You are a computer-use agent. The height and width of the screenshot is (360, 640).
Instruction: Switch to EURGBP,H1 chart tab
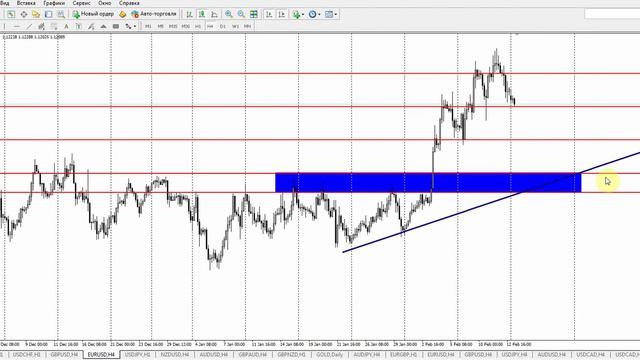[x=403, y=355]
